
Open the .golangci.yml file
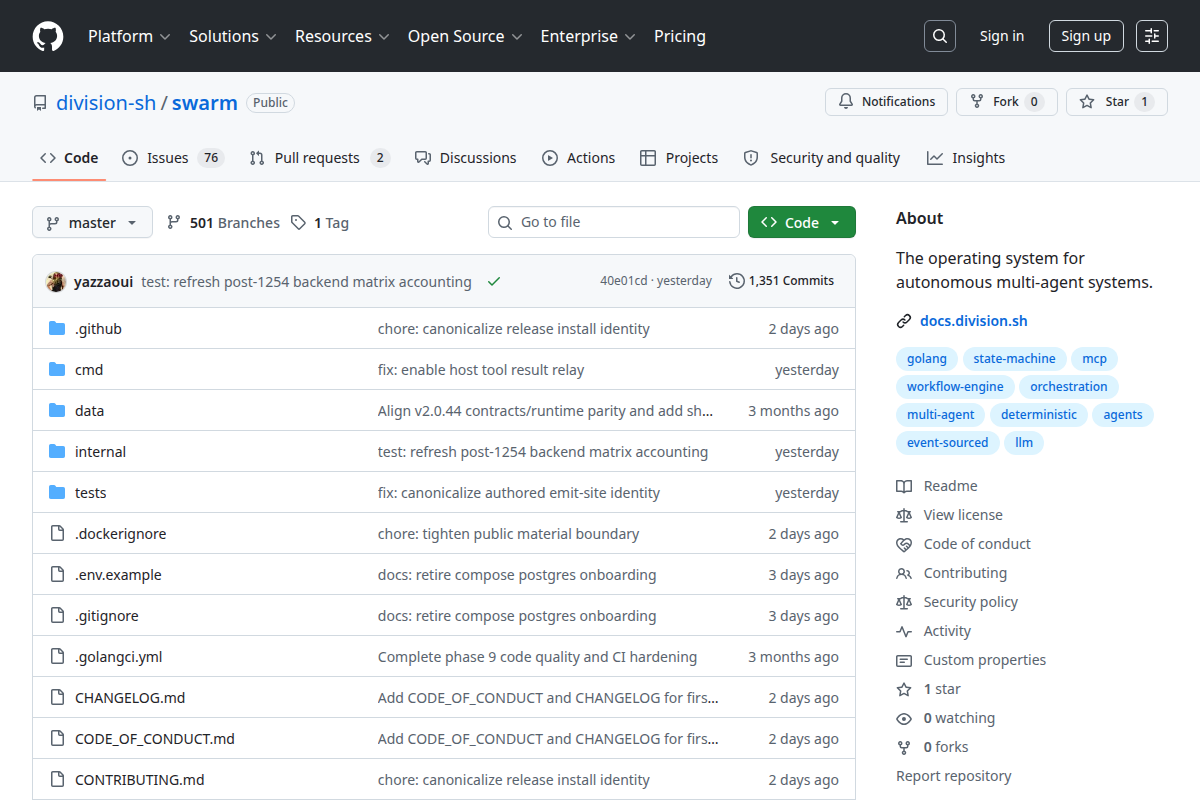pos(118,657)
